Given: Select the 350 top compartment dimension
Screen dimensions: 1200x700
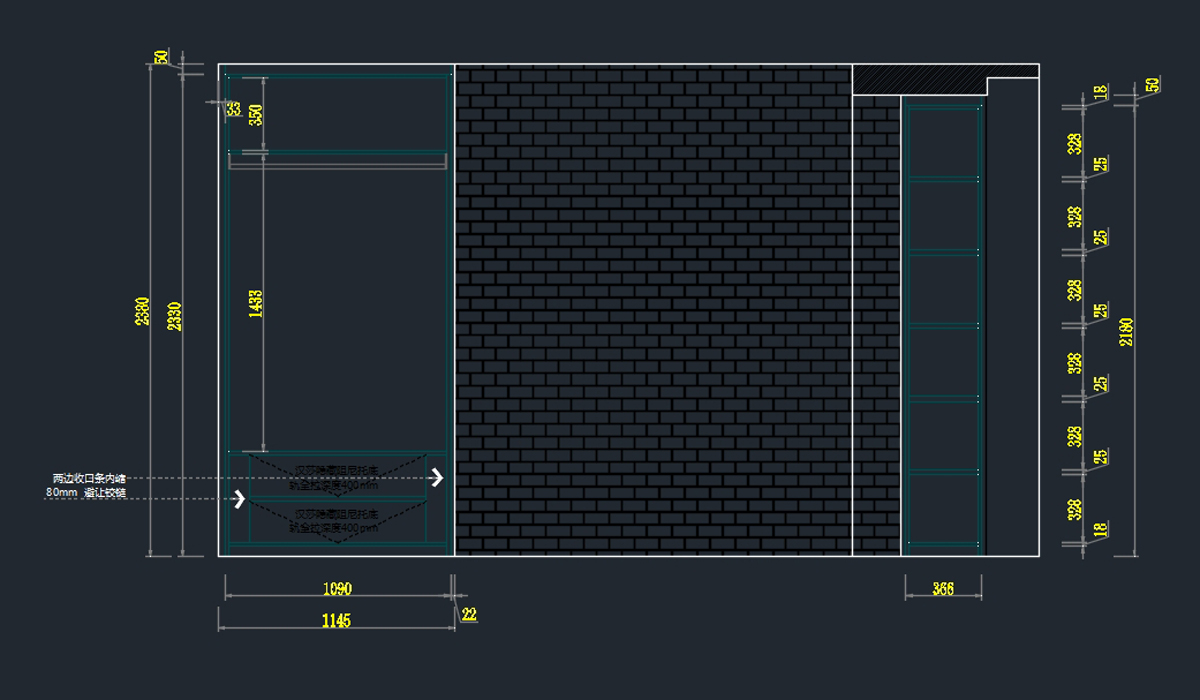Looking at the screenshot, I should click(x=256, y=114).
